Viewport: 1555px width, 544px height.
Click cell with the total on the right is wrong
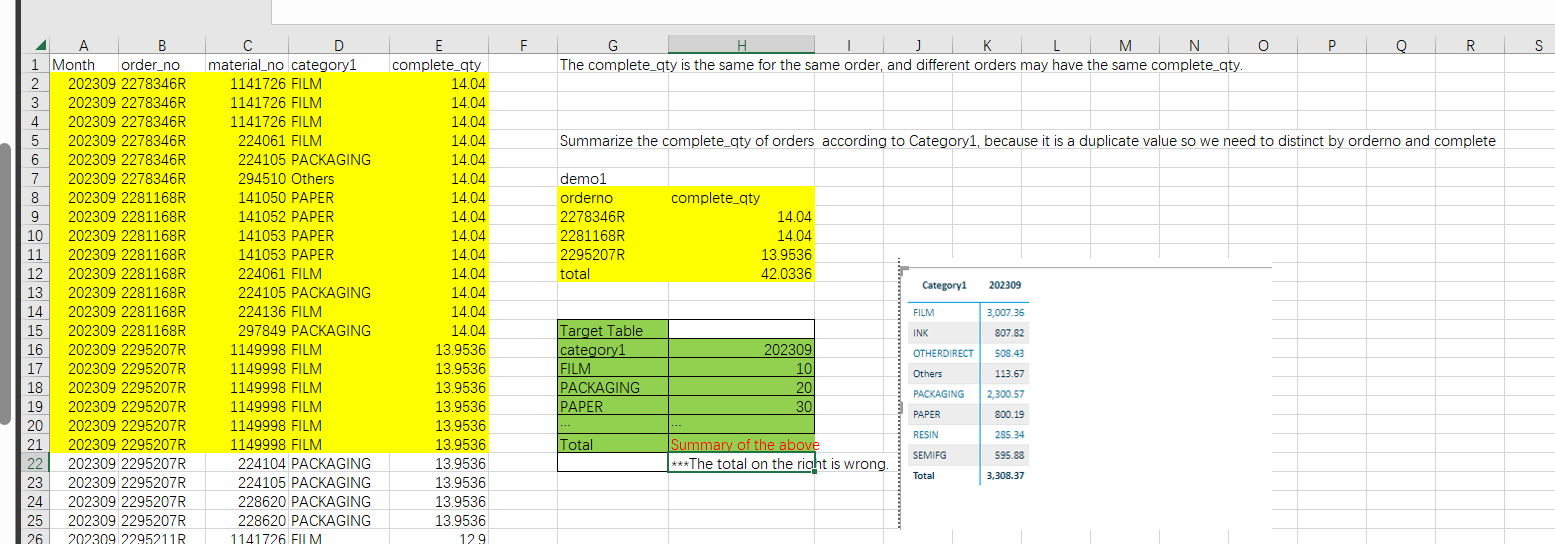click(x=741, y=464)
